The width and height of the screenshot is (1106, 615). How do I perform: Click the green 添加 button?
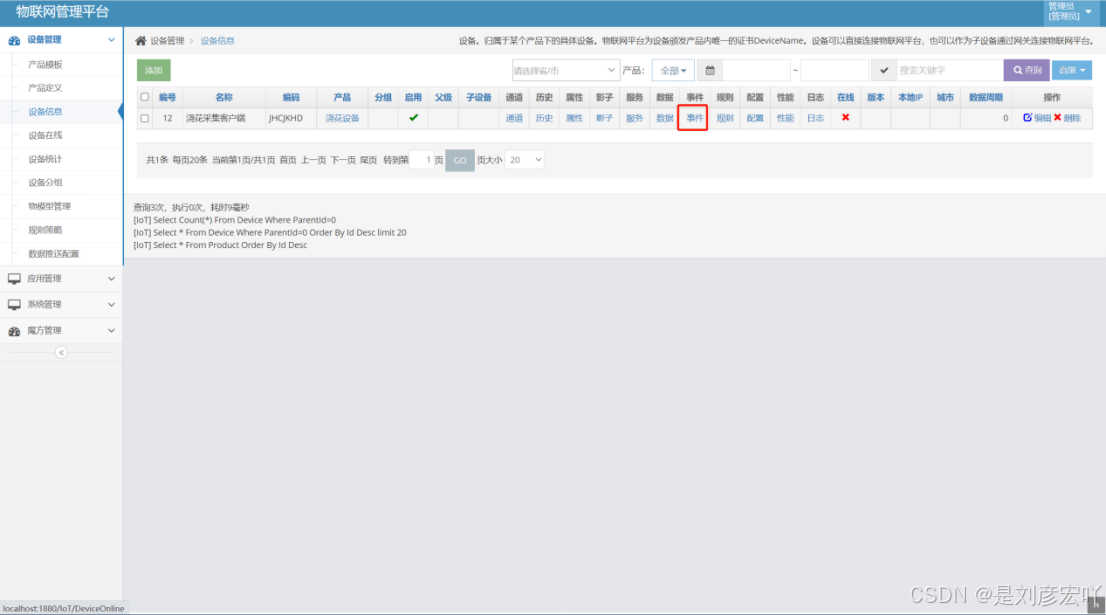154,71
